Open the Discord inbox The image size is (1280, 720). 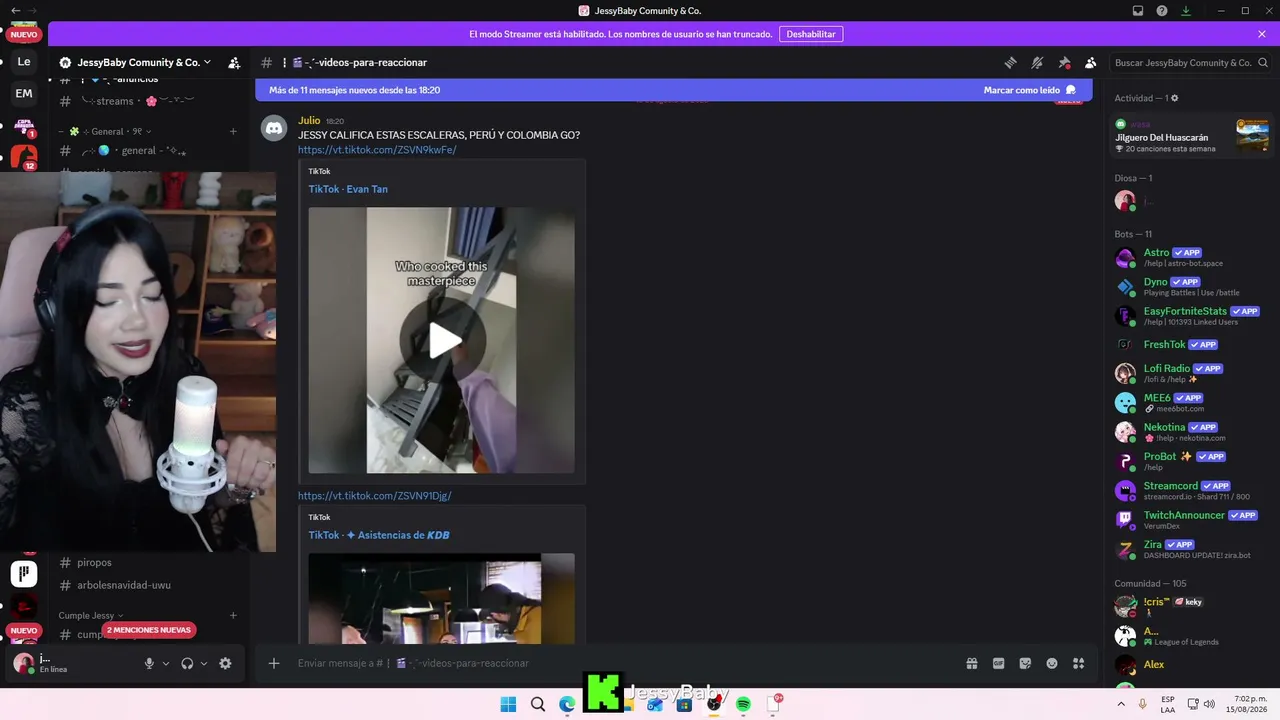point(1138,11)
